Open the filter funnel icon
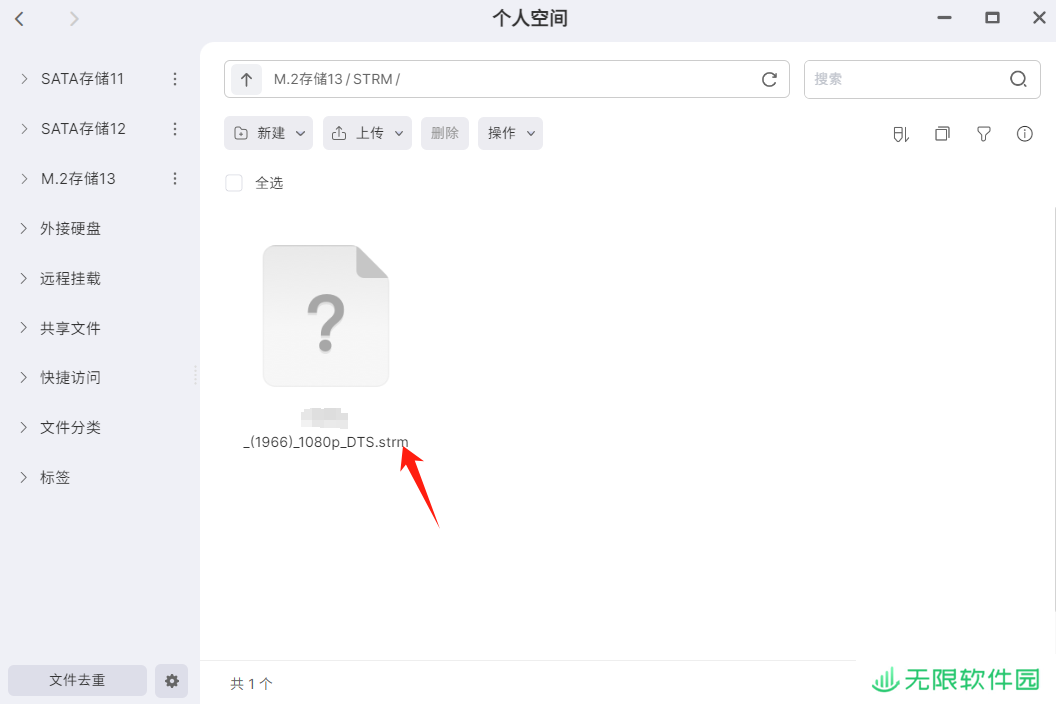Viewport: 1056px width, 704px height. [983, 134]
